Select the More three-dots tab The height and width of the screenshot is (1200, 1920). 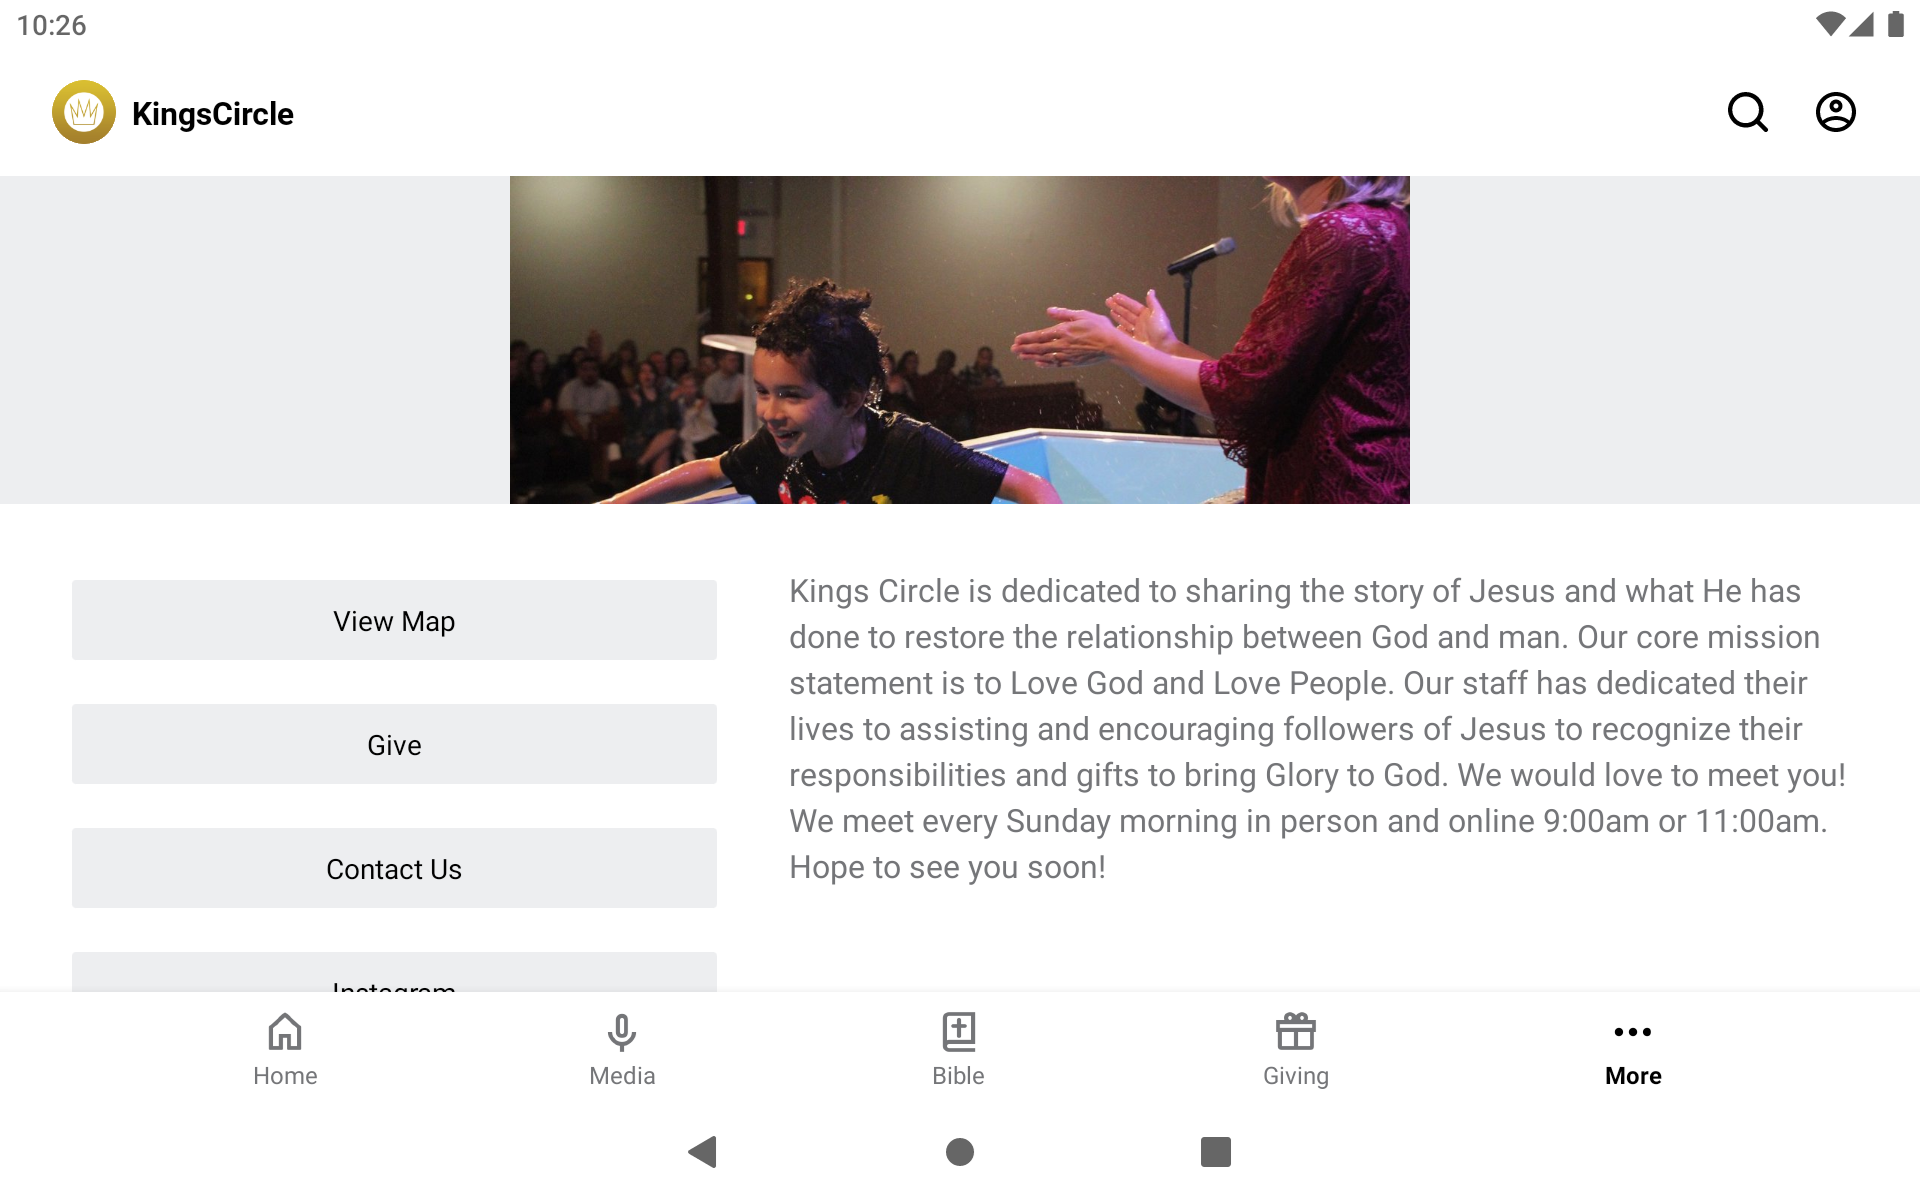tap(1633, 1050)
